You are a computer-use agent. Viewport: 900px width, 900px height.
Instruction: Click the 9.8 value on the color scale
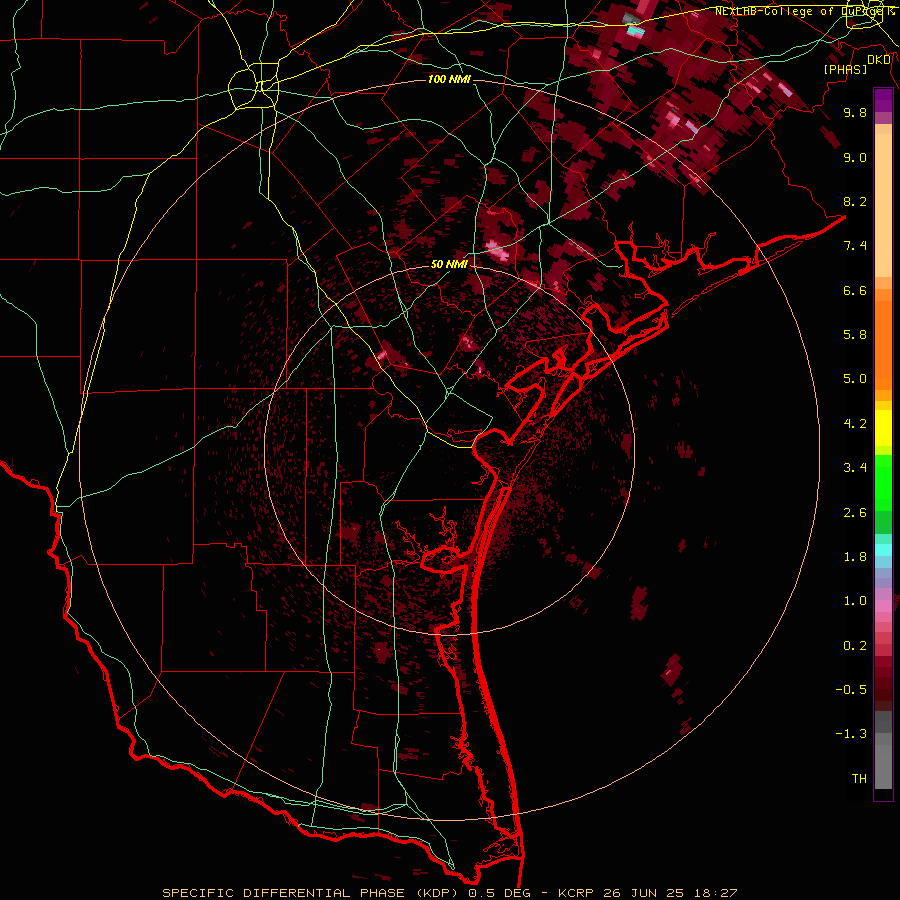[x=855, y=112]
